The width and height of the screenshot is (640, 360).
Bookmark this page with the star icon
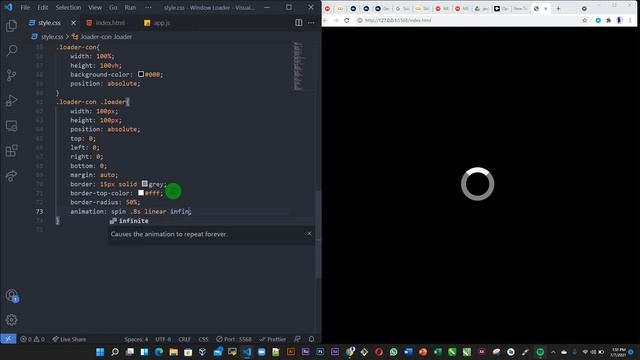(x=584, y=20)
